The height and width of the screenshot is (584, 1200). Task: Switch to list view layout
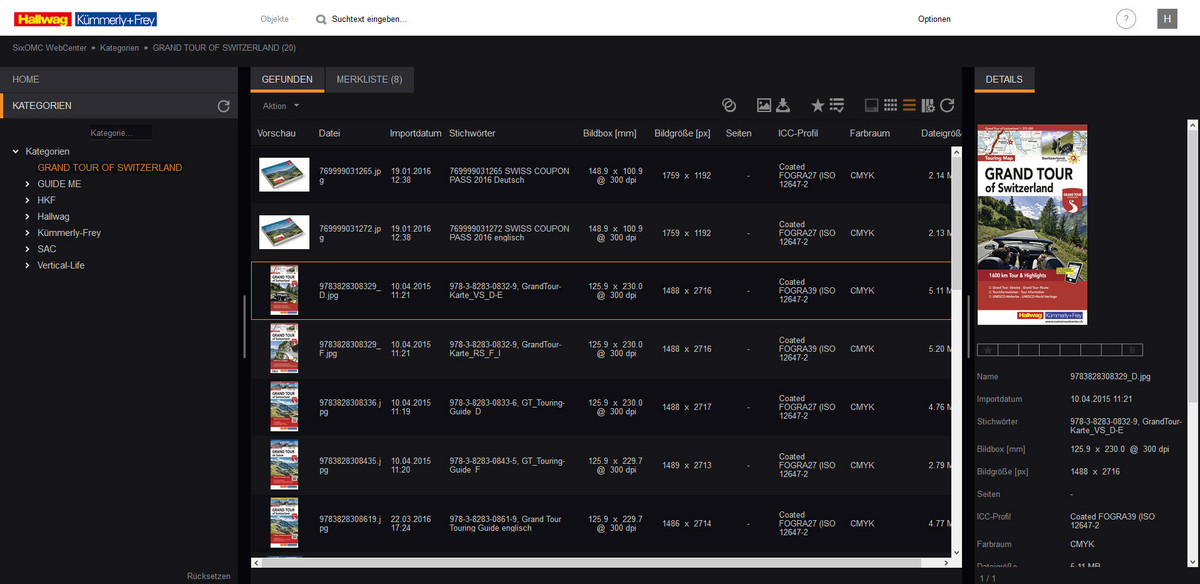tap(909, 105)
